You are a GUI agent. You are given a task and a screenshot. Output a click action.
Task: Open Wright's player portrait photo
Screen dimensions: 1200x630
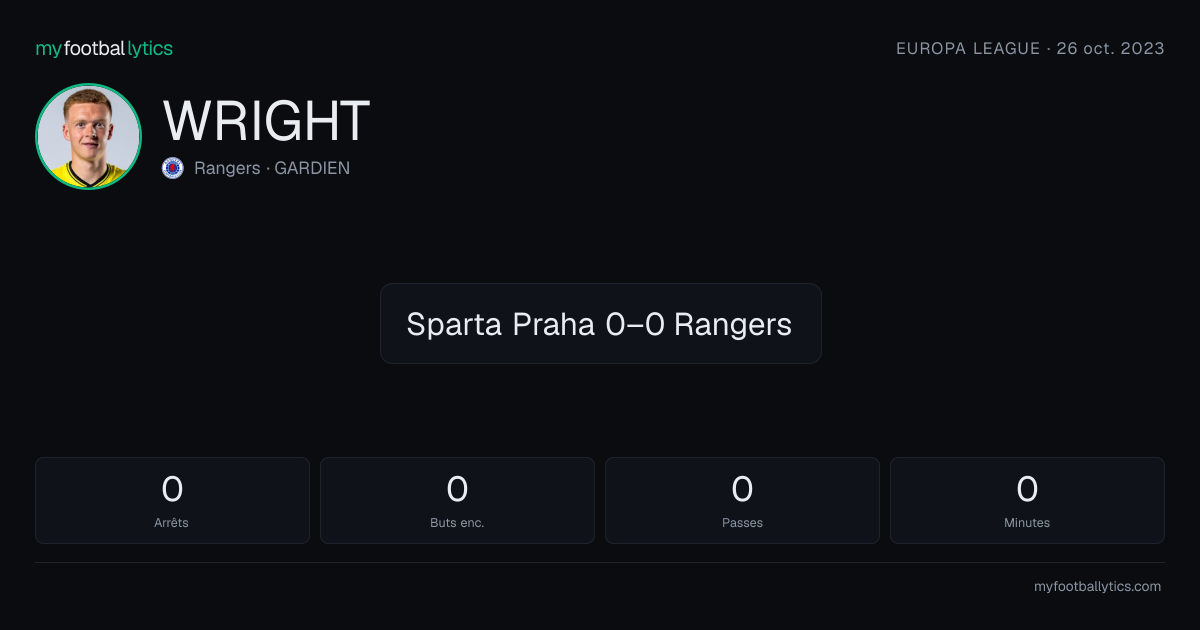point(88,136)
